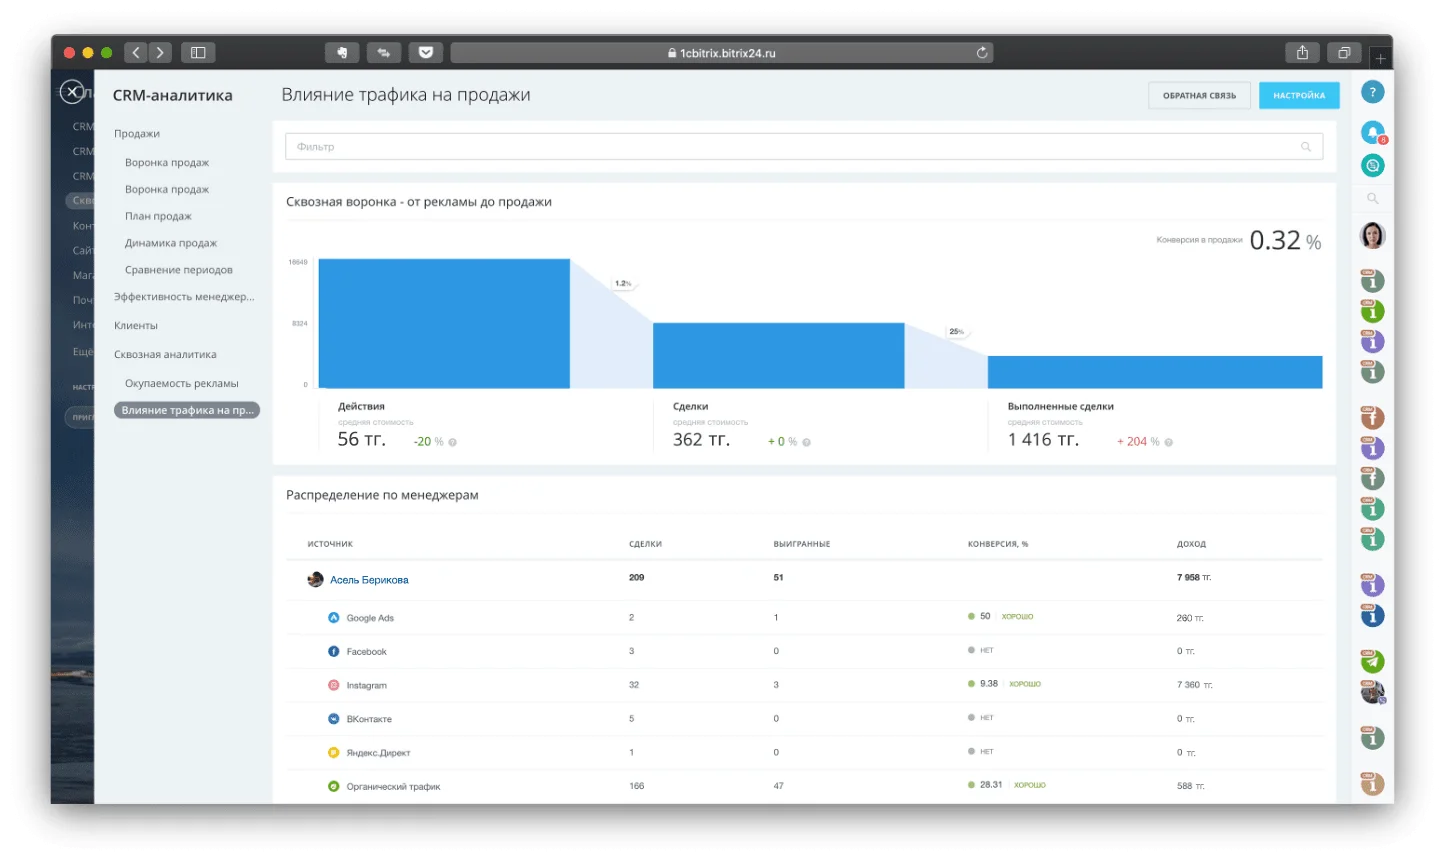This screenshot has width=1445, height=861.
Task: Click into the Фильтр input field
Action: point(790,147)
